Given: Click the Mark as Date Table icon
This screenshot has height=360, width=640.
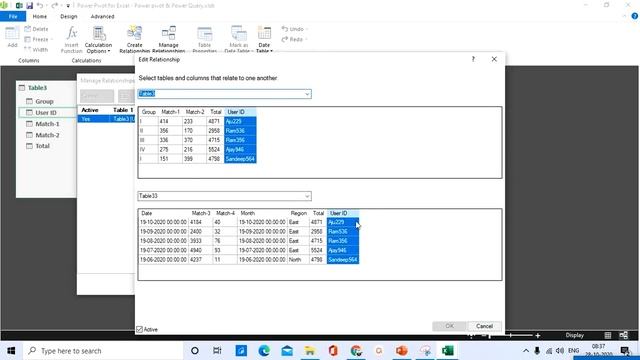Looking at the screenshot, I should (239, 33).
